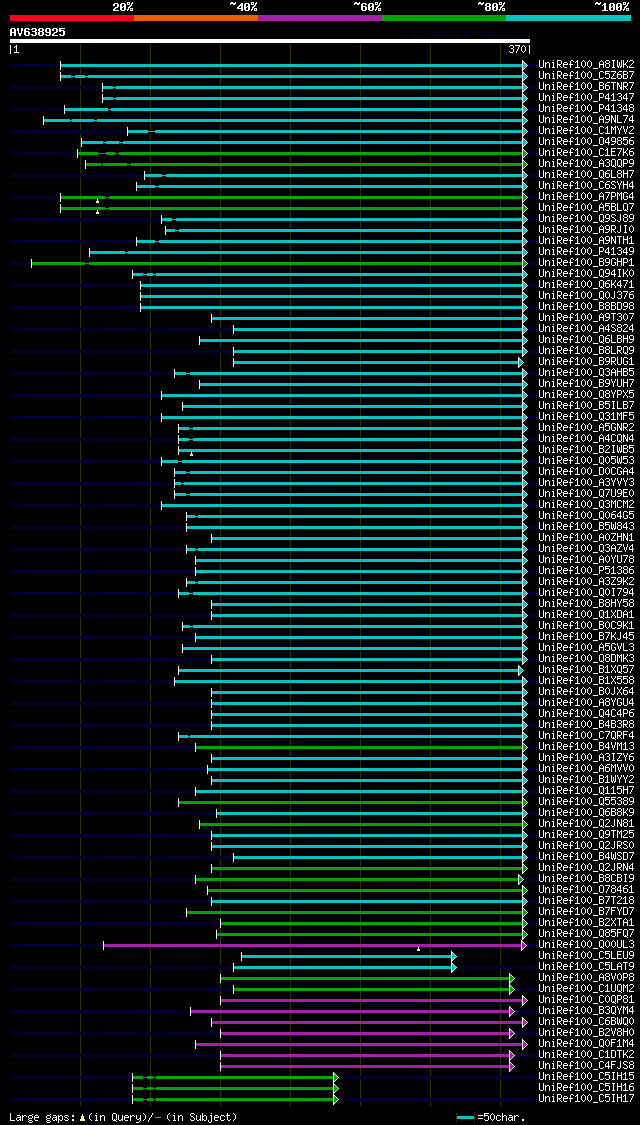
Task: Select UniRef100_Q8YPX5 label
Action: coord(586,396)
